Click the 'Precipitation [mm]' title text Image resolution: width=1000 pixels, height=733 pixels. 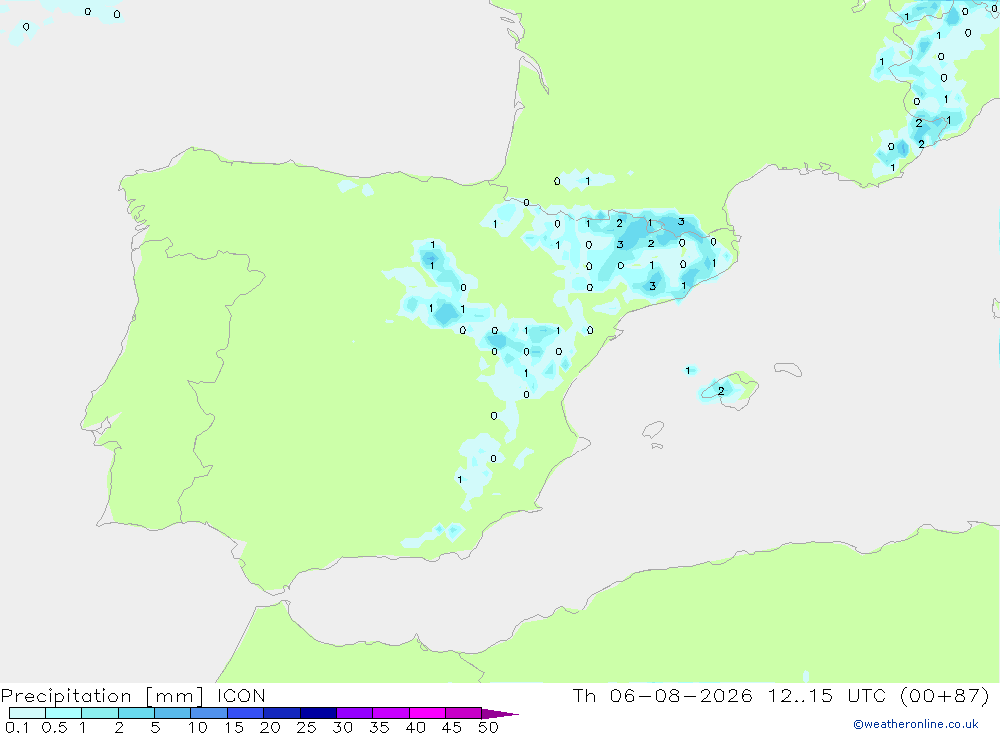[x=102, y=696]
